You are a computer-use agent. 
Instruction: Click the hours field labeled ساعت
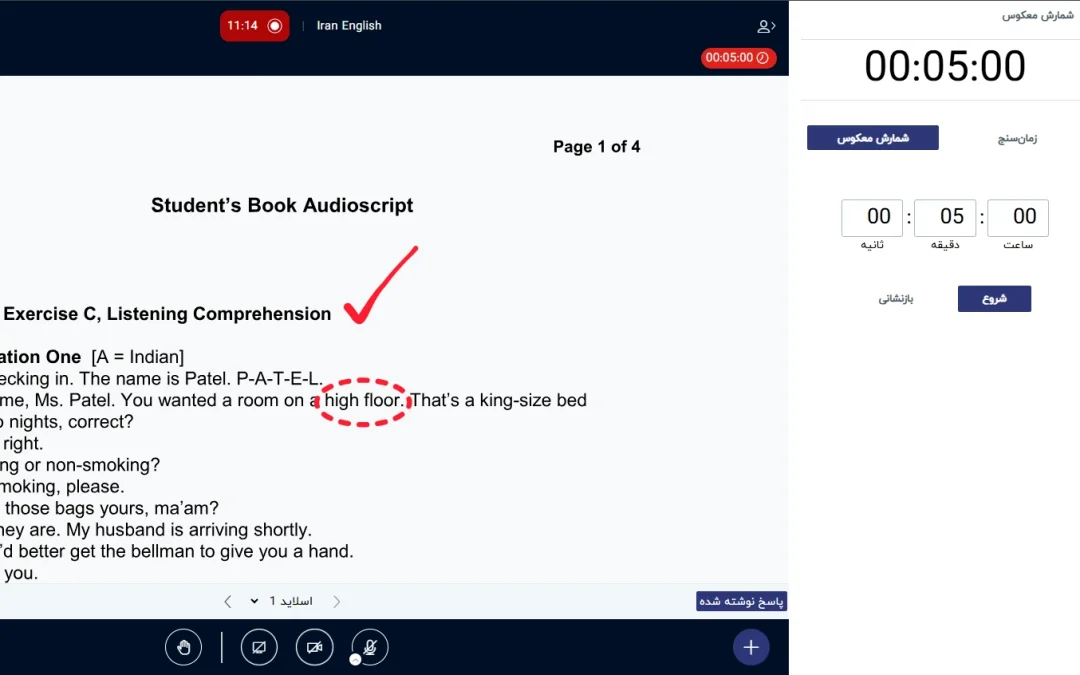click(1017, 217)
